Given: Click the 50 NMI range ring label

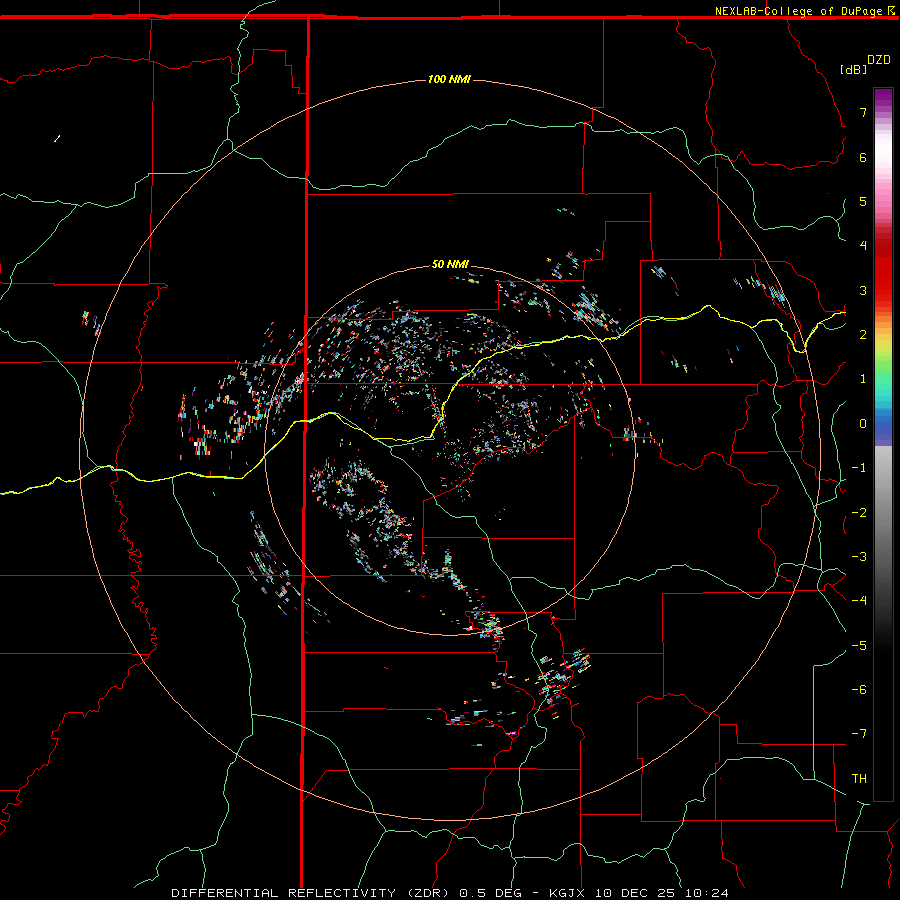Looking at the screenshot, I should pyautogui.click(x=450, y=264).
